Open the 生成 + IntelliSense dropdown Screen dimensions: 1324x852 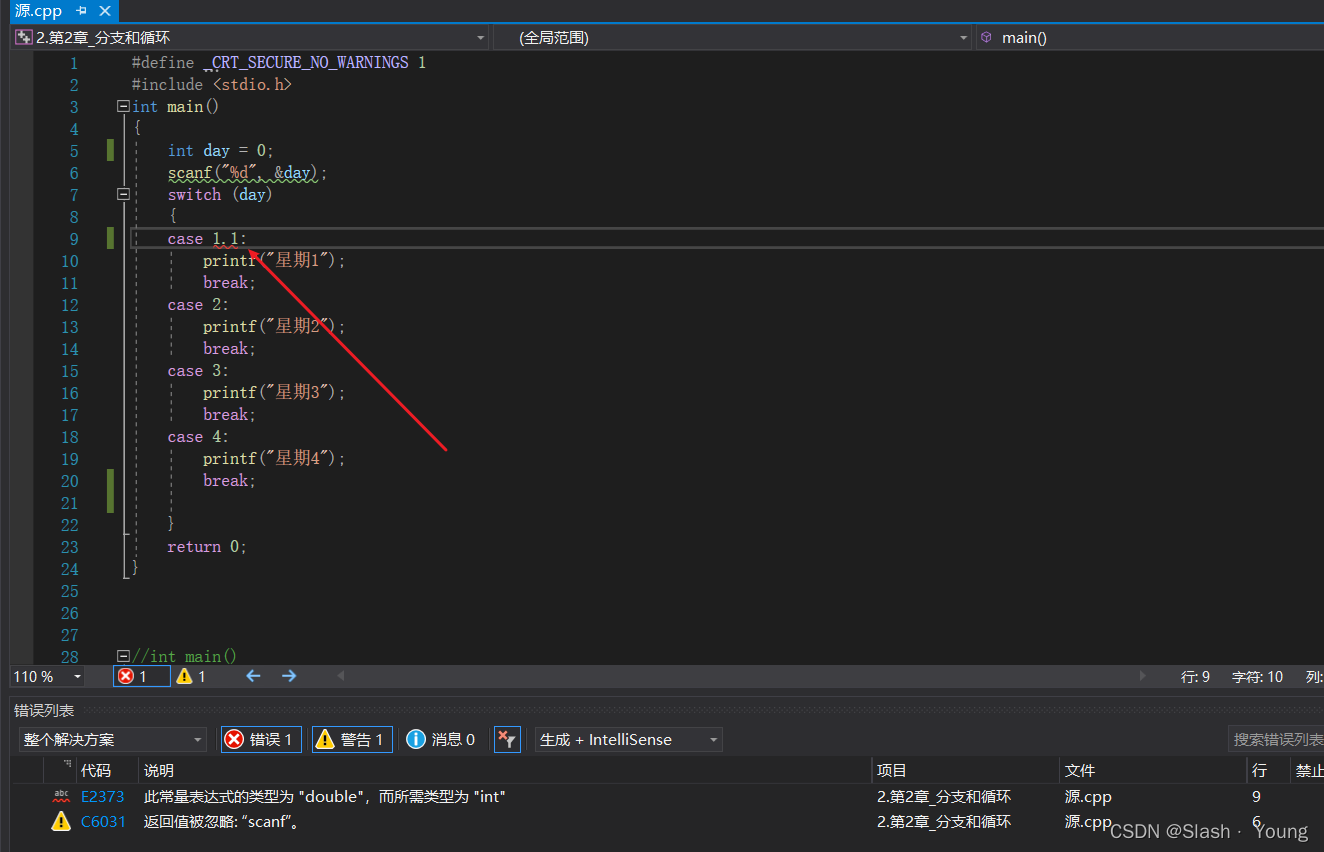[628, 740]
